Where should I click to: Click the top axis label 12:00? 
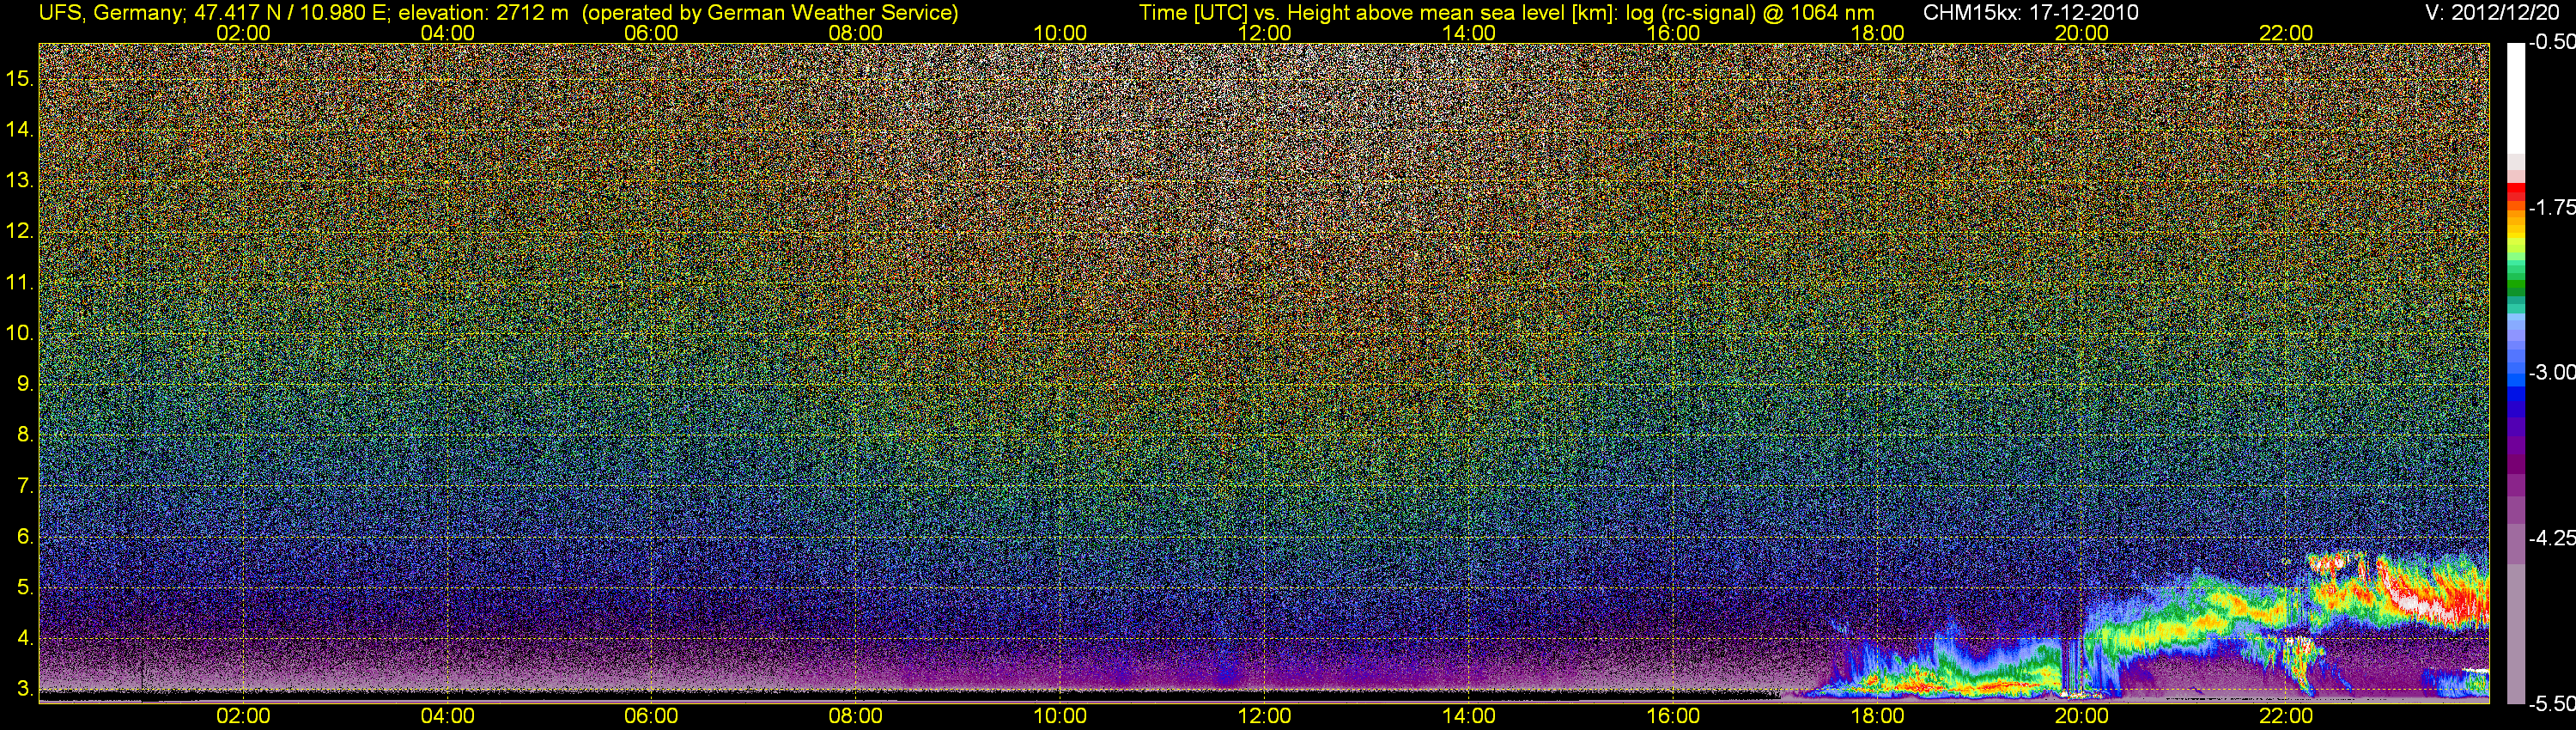(1264, 33)
